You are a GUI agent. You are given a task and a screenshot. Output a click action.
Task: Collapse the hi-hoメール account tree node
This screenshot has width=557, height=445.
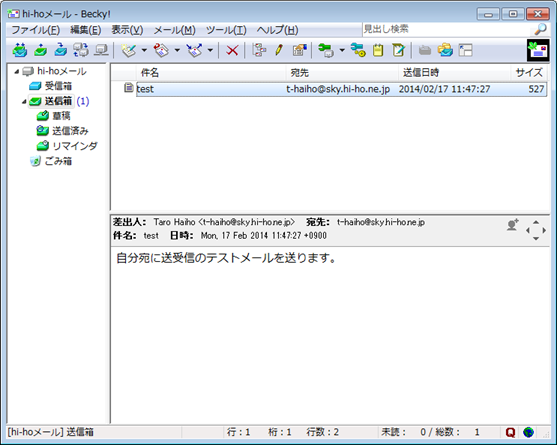pyautogui.click(x=17, y=71)
